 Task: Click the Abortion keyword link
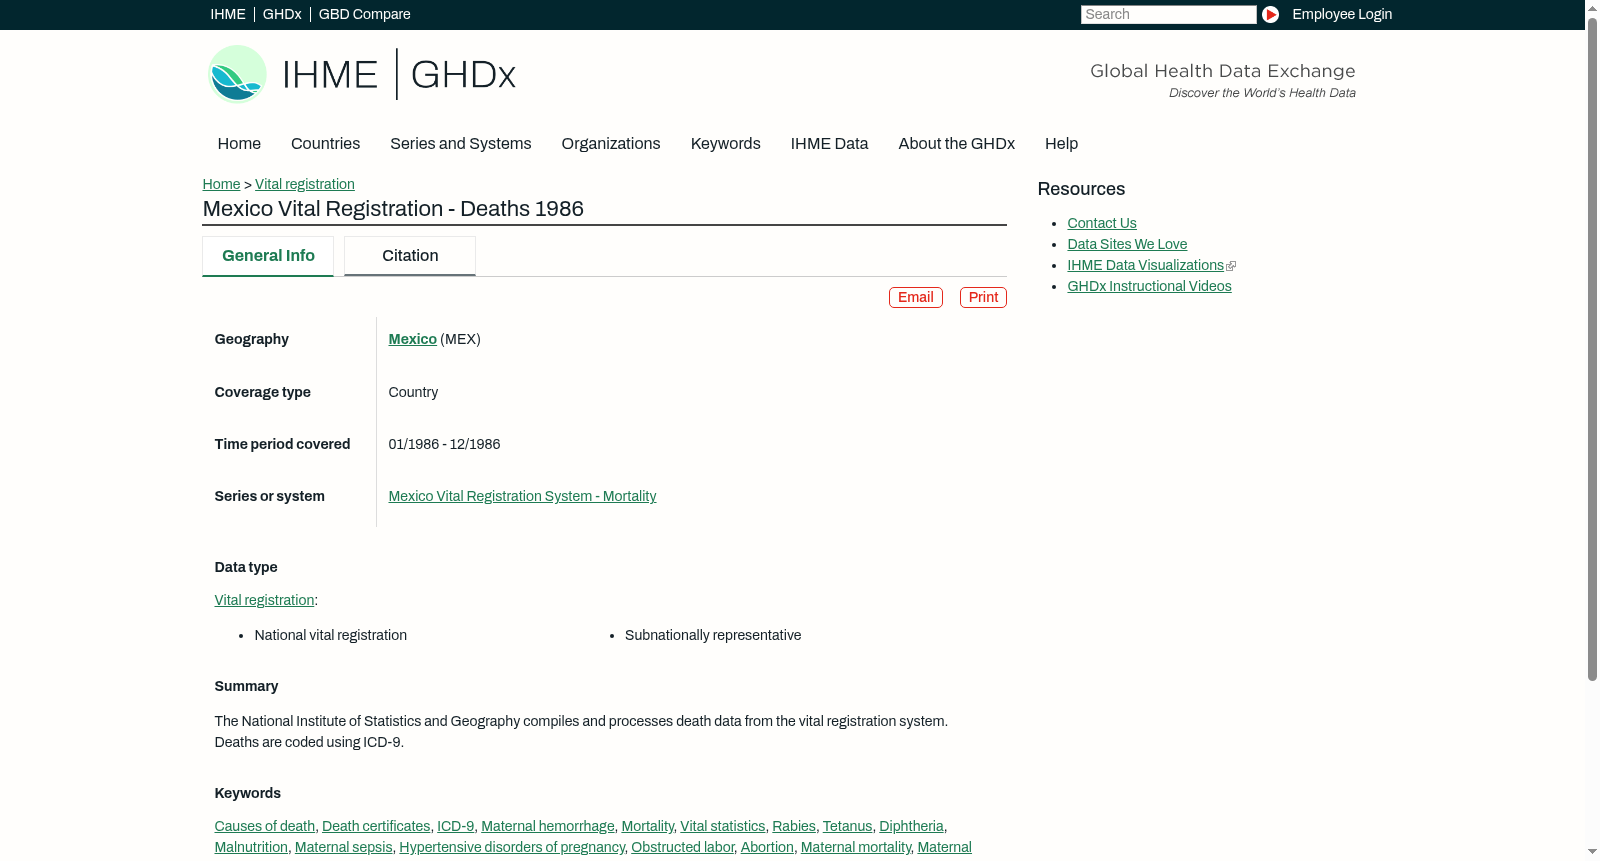767,847
